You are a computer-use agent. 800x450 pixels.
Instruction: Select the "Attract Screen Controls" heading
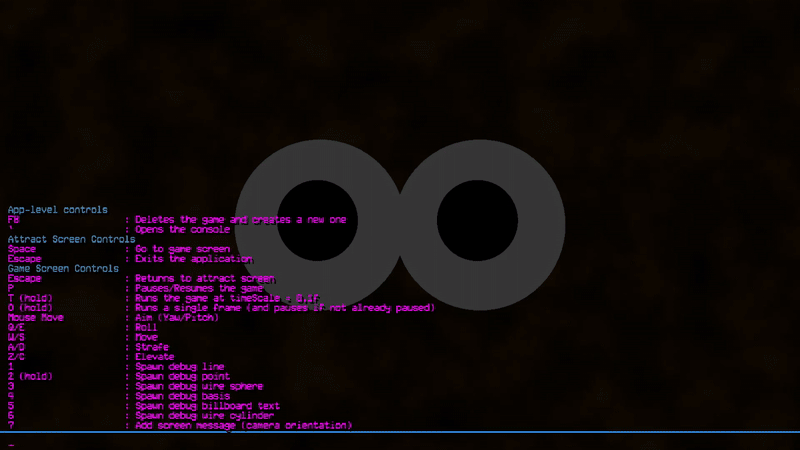(x=71, y=239)
